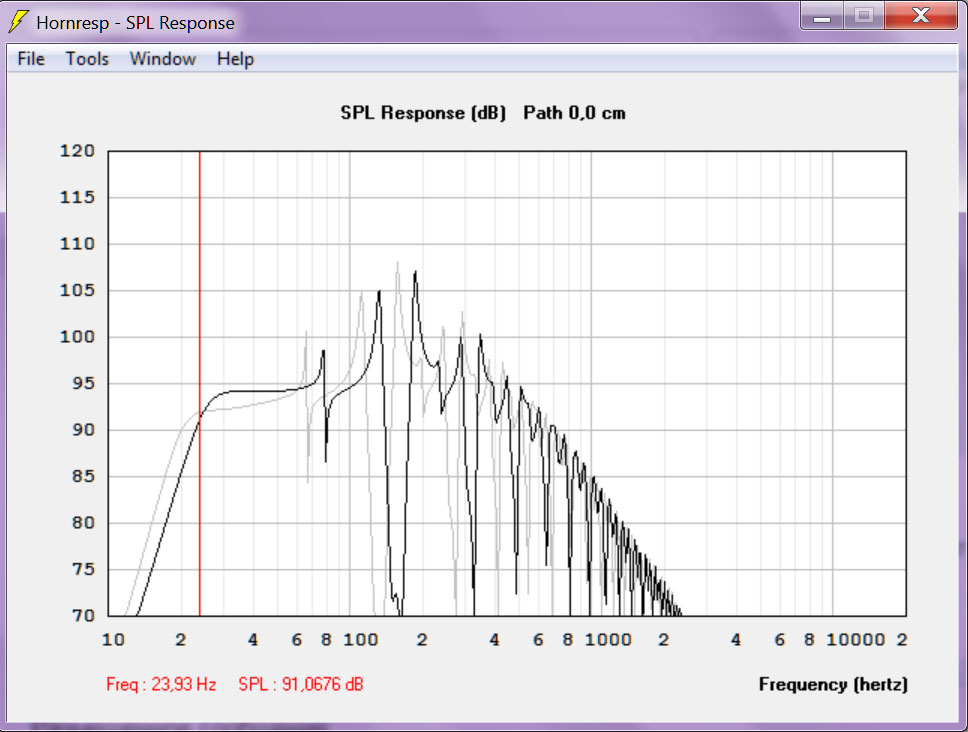The height and width of the screenshot is (732, 968).
Task: Close the SPL Response window
Action: pyautogui.click(x=920, y=15)
